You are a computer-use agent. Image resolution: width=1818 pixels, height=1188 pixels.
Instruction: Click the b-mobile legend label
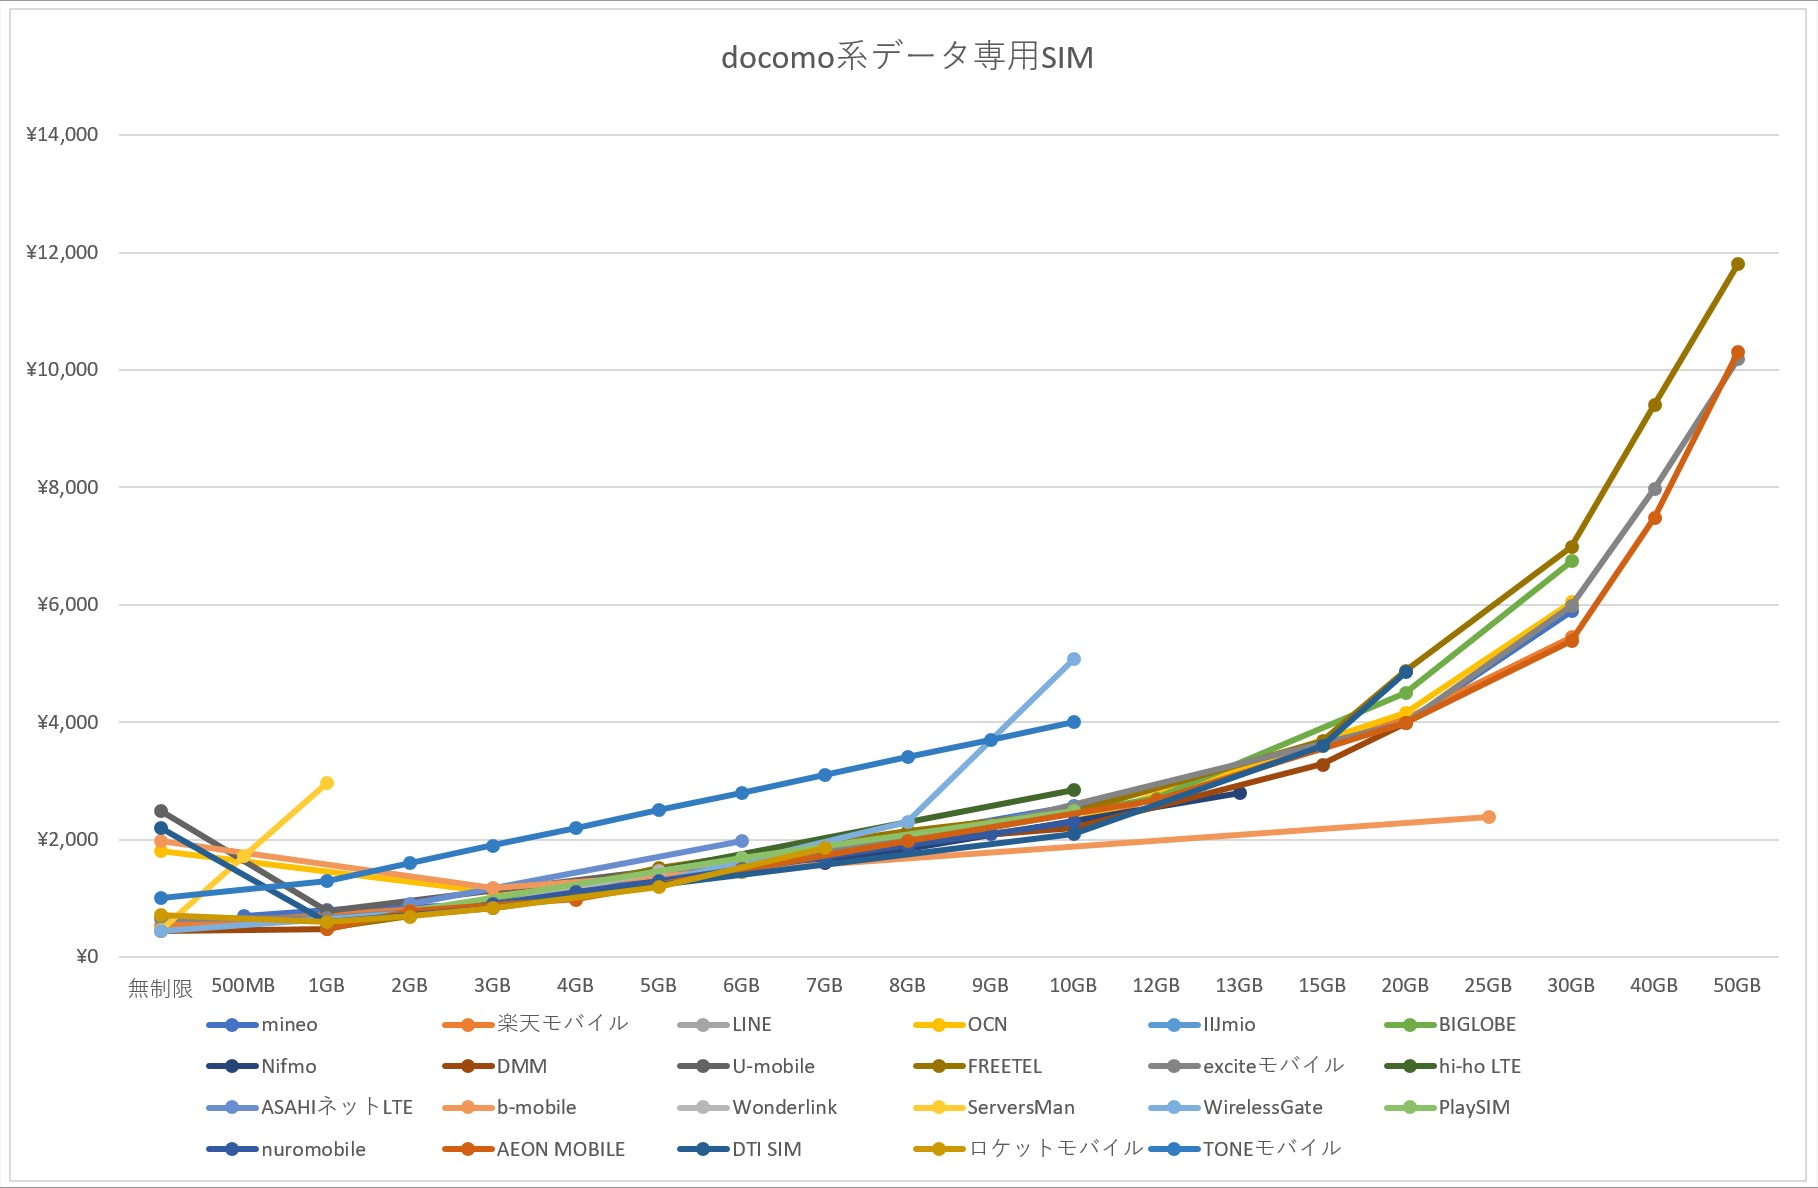click(537, 1108)
